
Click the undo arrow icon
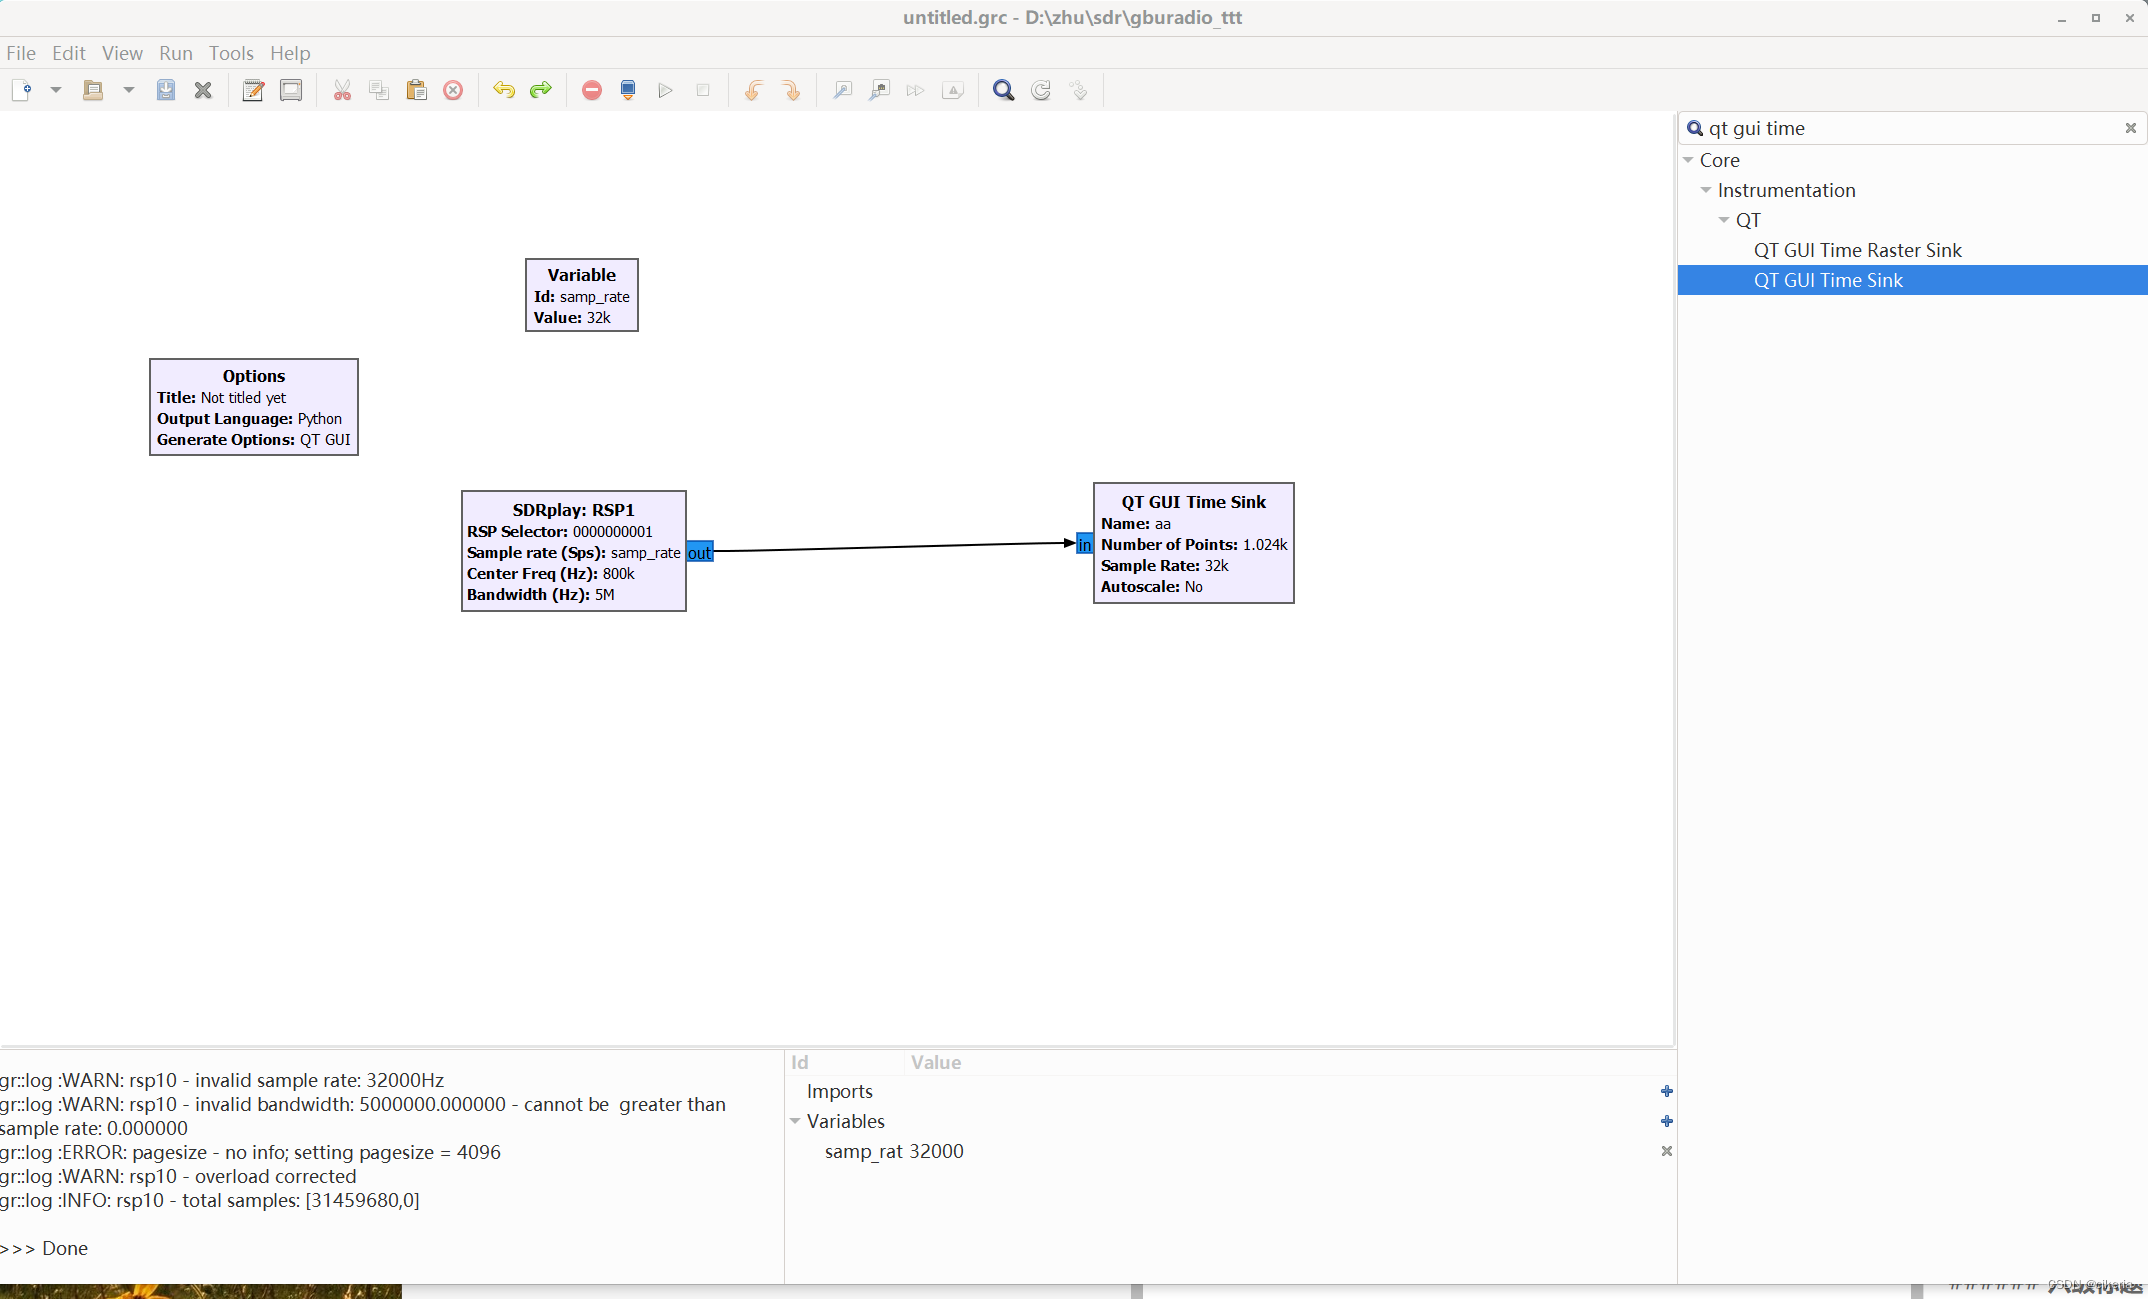coord(503,91)
